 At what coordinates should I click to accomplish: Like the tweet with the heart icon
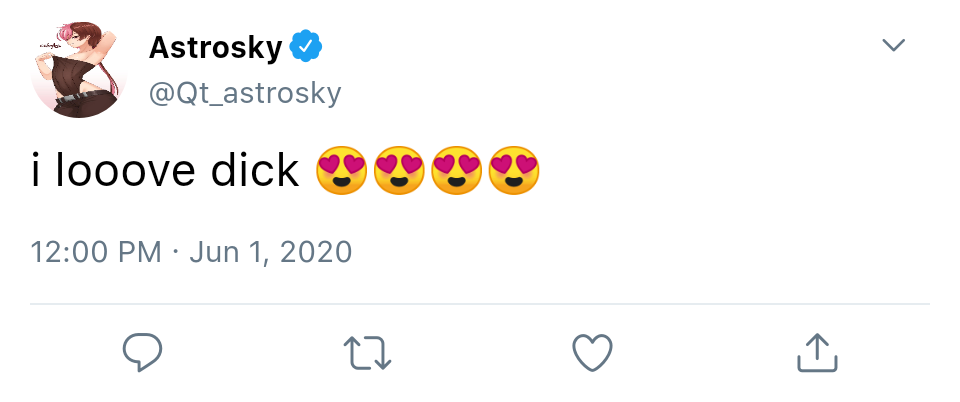(592, 352)
